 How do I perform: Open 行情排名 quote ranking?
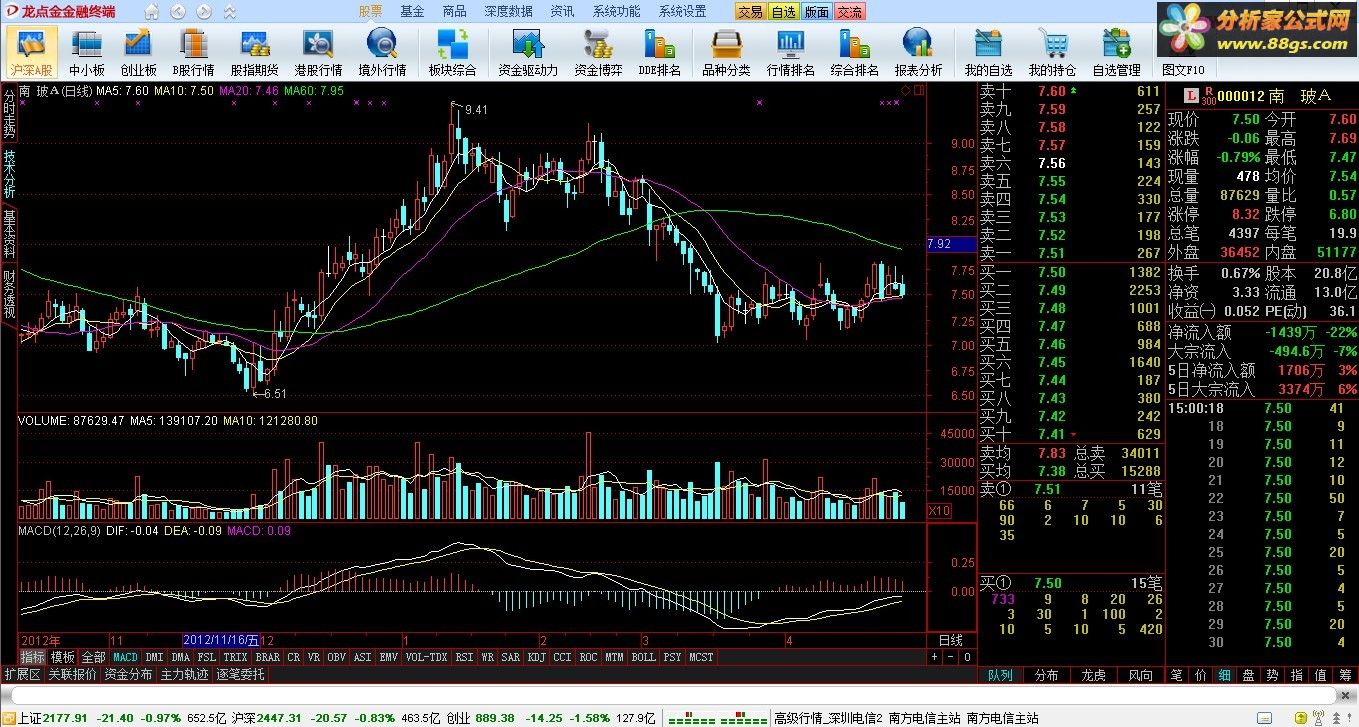pyautogui.click(x=790, y=52)
